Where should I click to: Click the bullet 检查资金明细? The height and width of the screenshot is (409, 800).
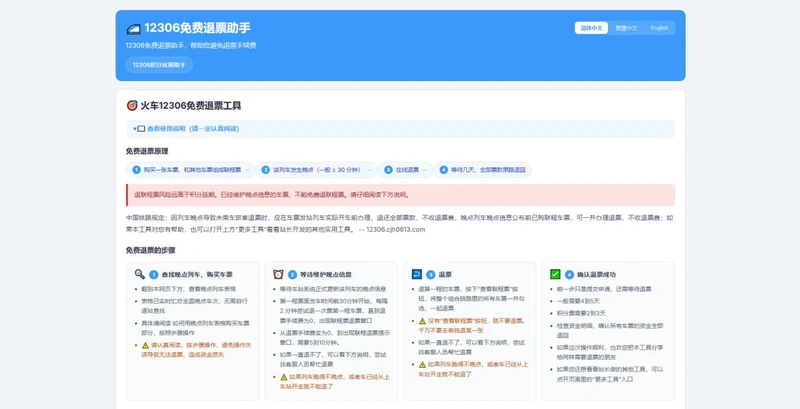point(610,330)
